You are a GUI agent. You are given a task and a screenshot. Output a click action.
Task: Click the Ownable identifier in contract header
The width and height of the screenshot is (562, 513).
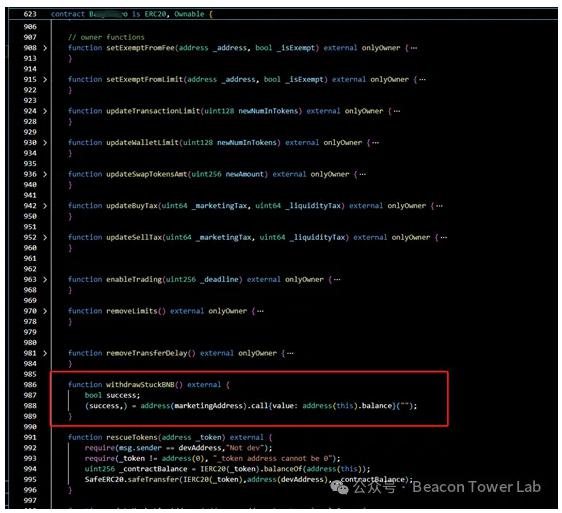189,14
